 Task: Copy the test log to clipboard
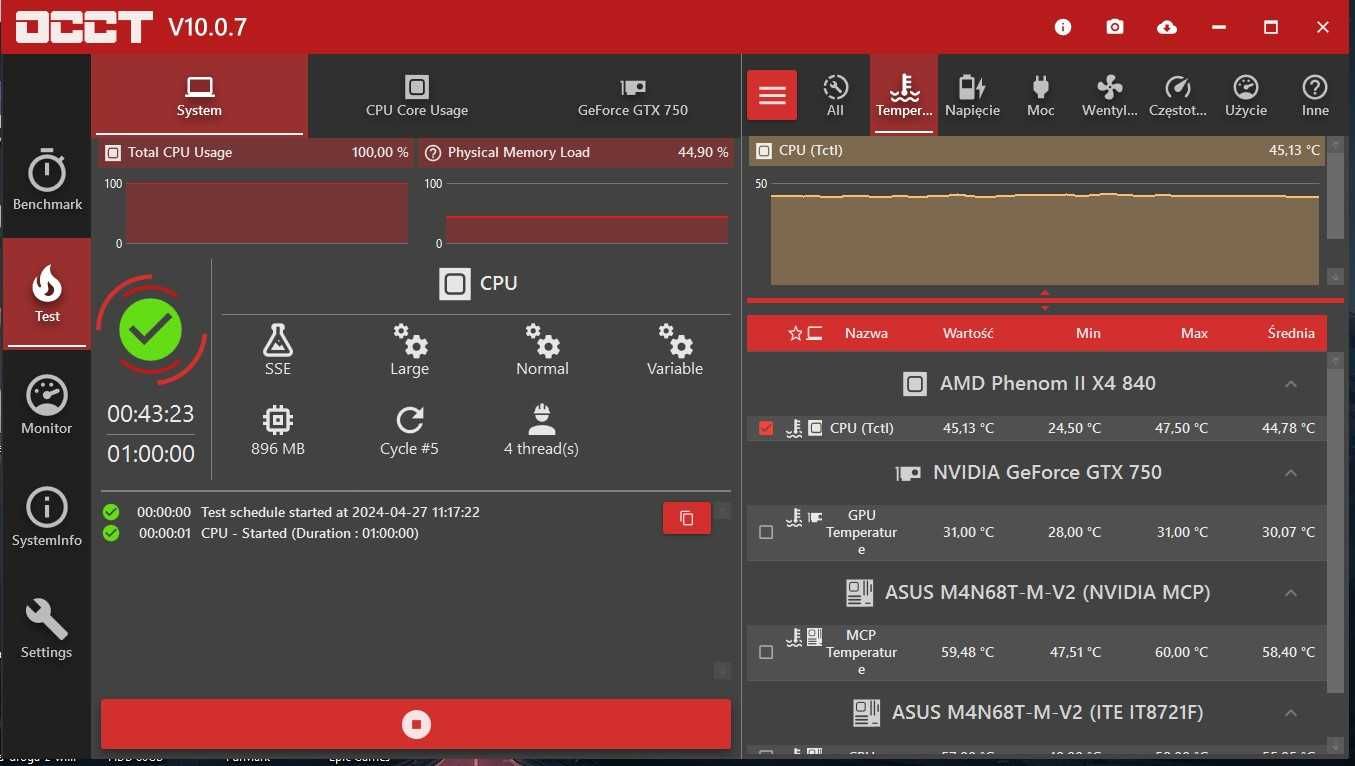coord(687,518)
